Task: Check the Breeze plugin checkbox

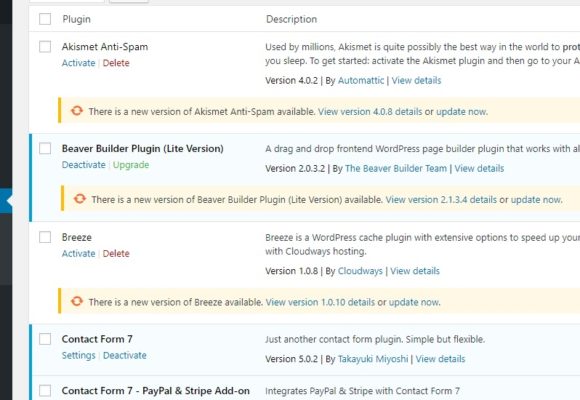Action: point(45,237)
